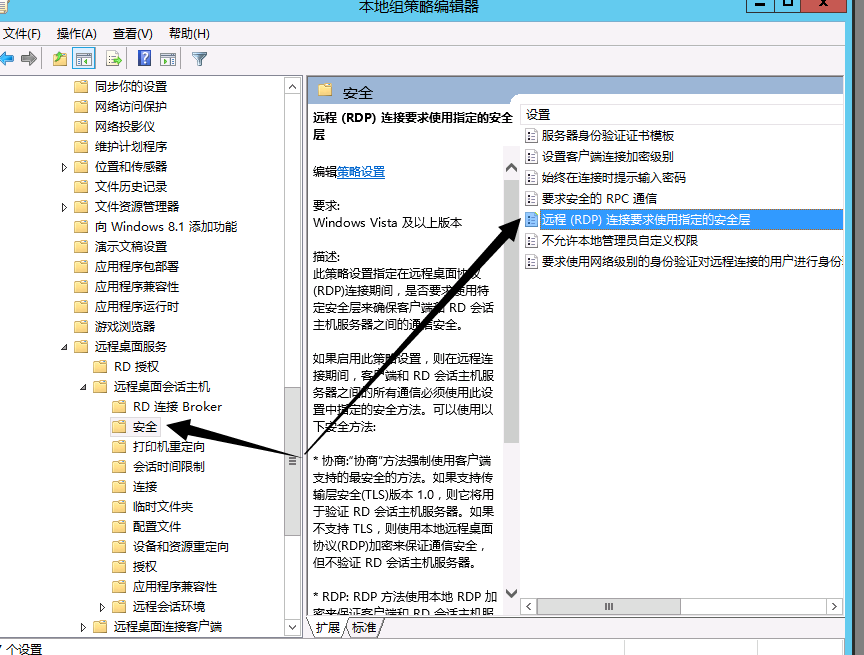Image resolution: width=864 pixels, height=655 pixels.
Task: Select the 要求安全的 RPC 通信 setting
Action: 591,198
